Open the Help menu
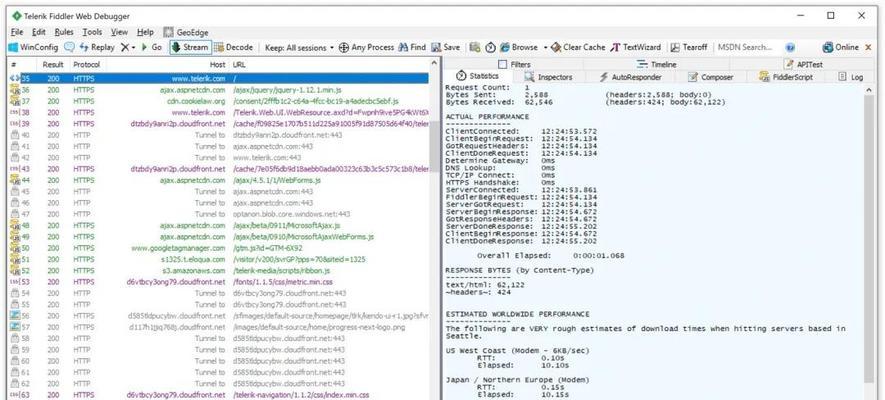 (145, 32)
